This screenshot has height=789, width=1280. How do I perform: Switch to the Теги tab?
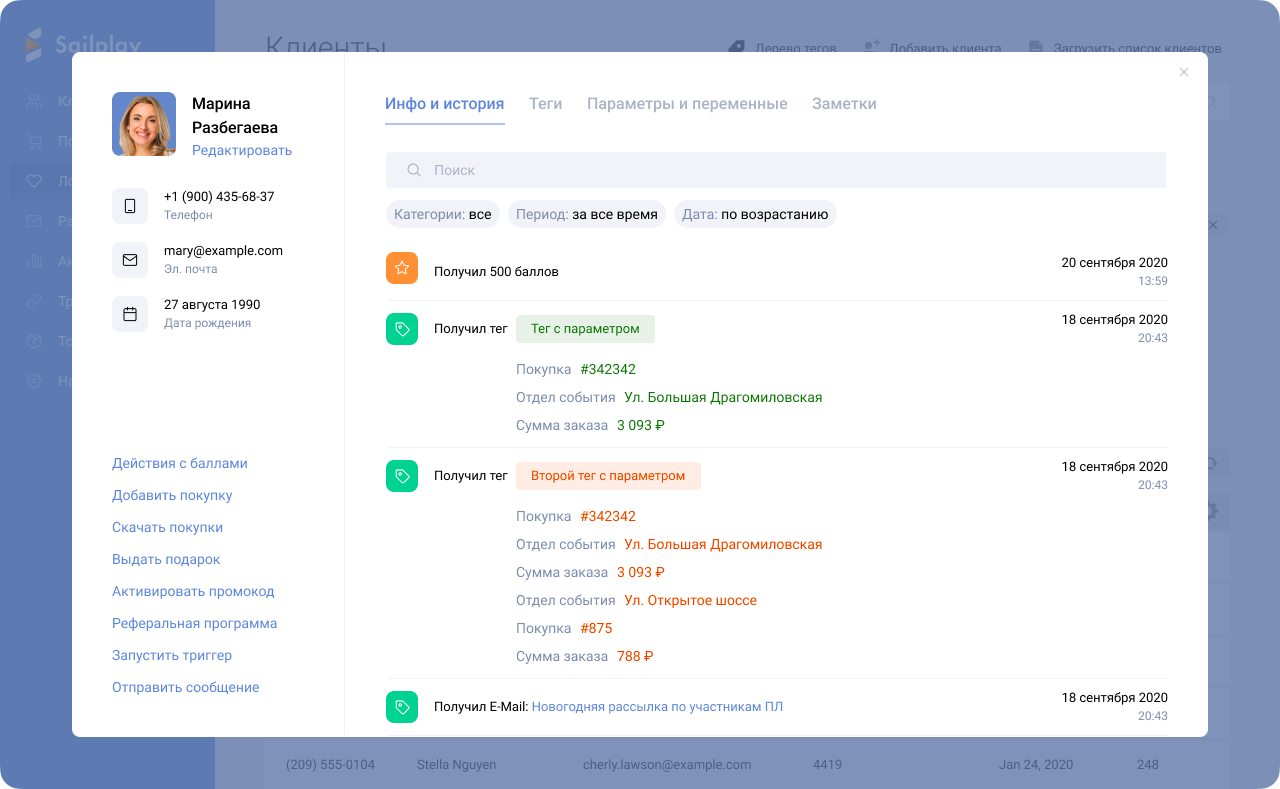click(x=545, y=104)
